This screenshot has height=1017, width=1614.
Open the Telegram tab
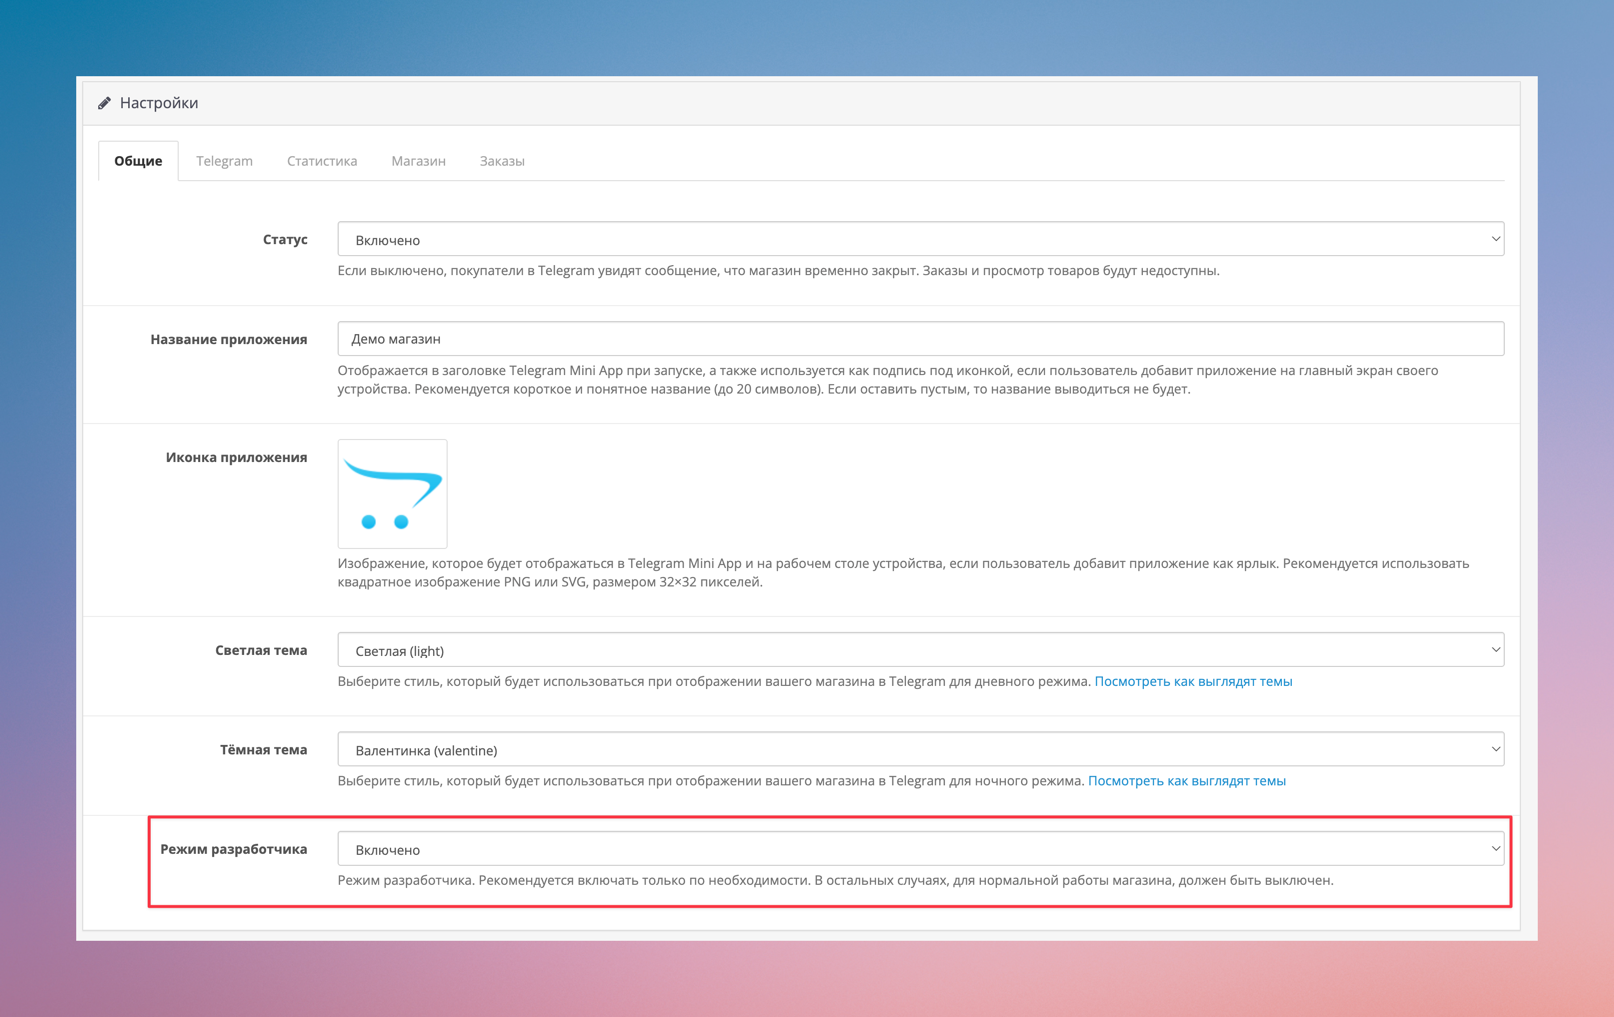coord(224,161)
